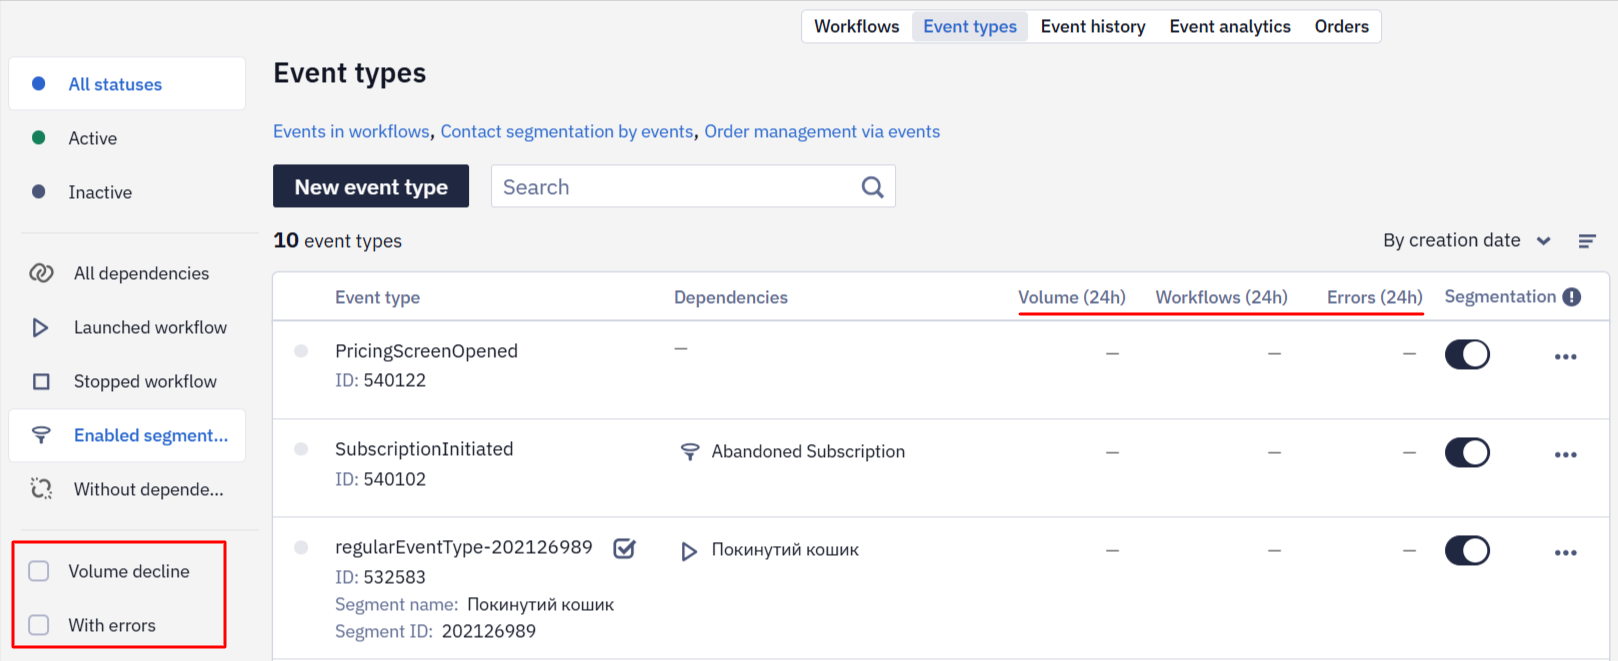The image size is (1618, 661).
Task: Filter by All dependencies
Action: pyautogui.click(x=141, y=273)
